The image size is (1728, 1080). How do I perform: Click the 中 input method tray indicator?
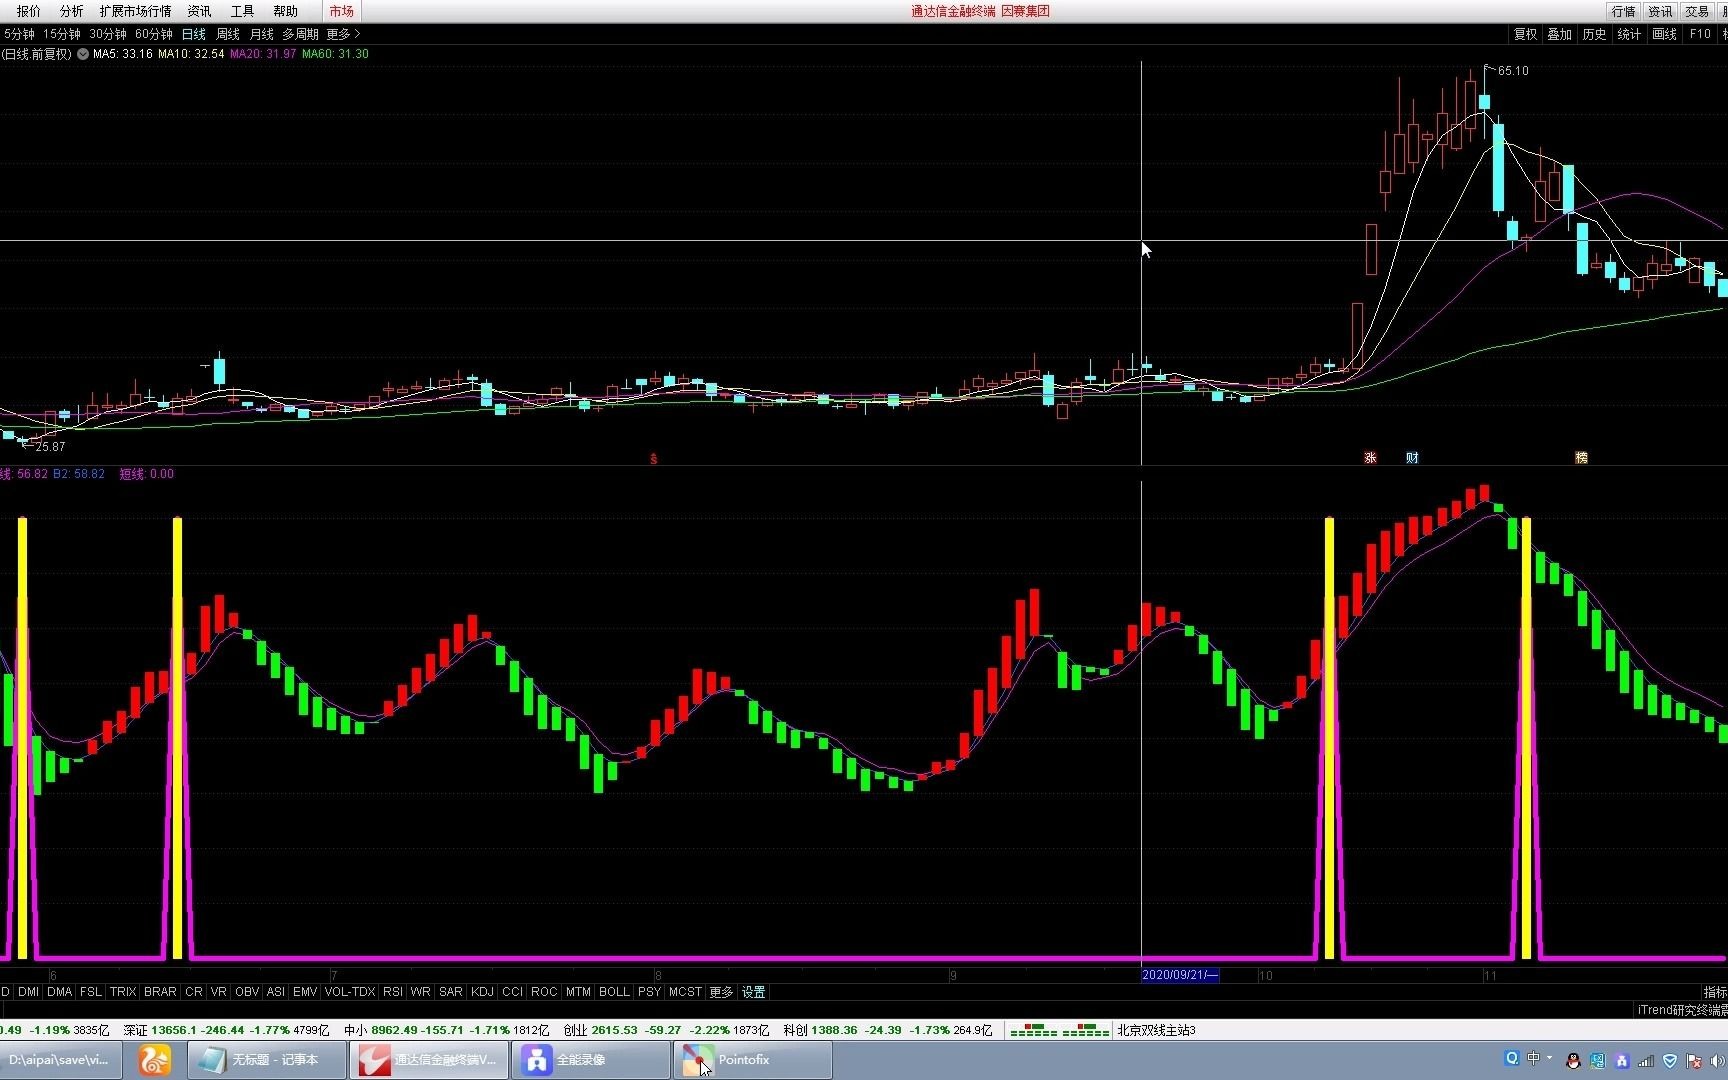pos(1533,1058)
